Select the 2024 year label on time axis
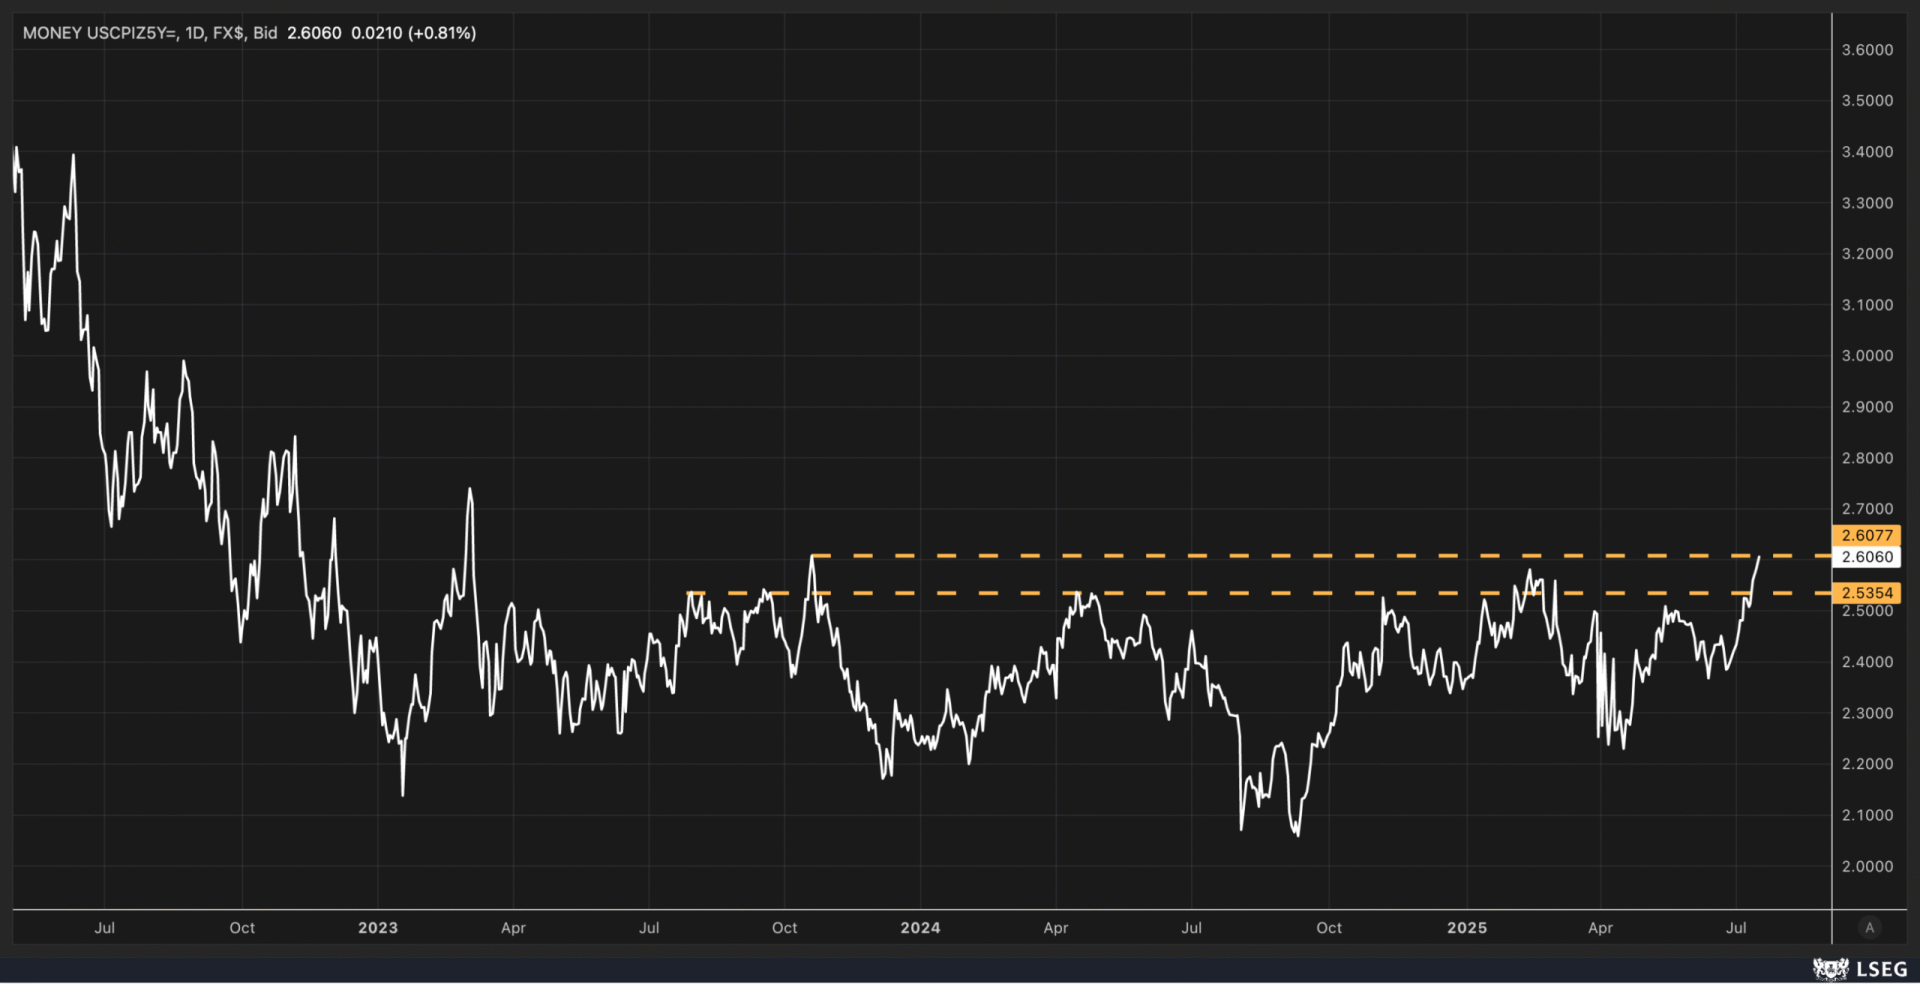This screenshot has height=984, width=1920. pyautogui.click(x=920, y=928)
